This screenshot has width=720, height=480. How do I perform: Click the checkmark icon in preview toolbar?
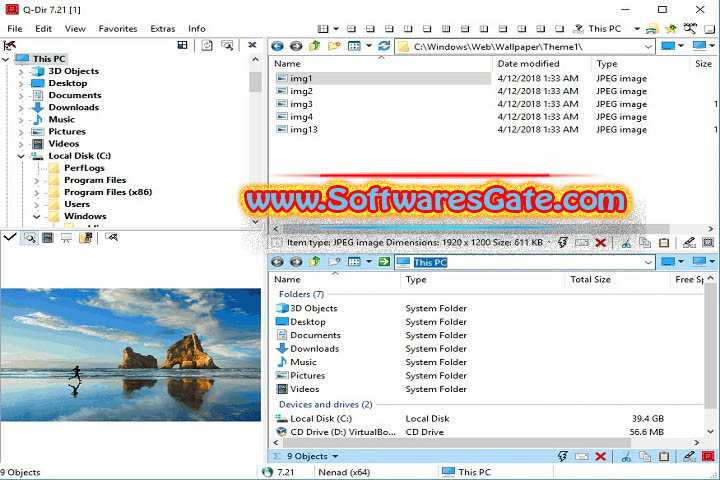(10, 237)
